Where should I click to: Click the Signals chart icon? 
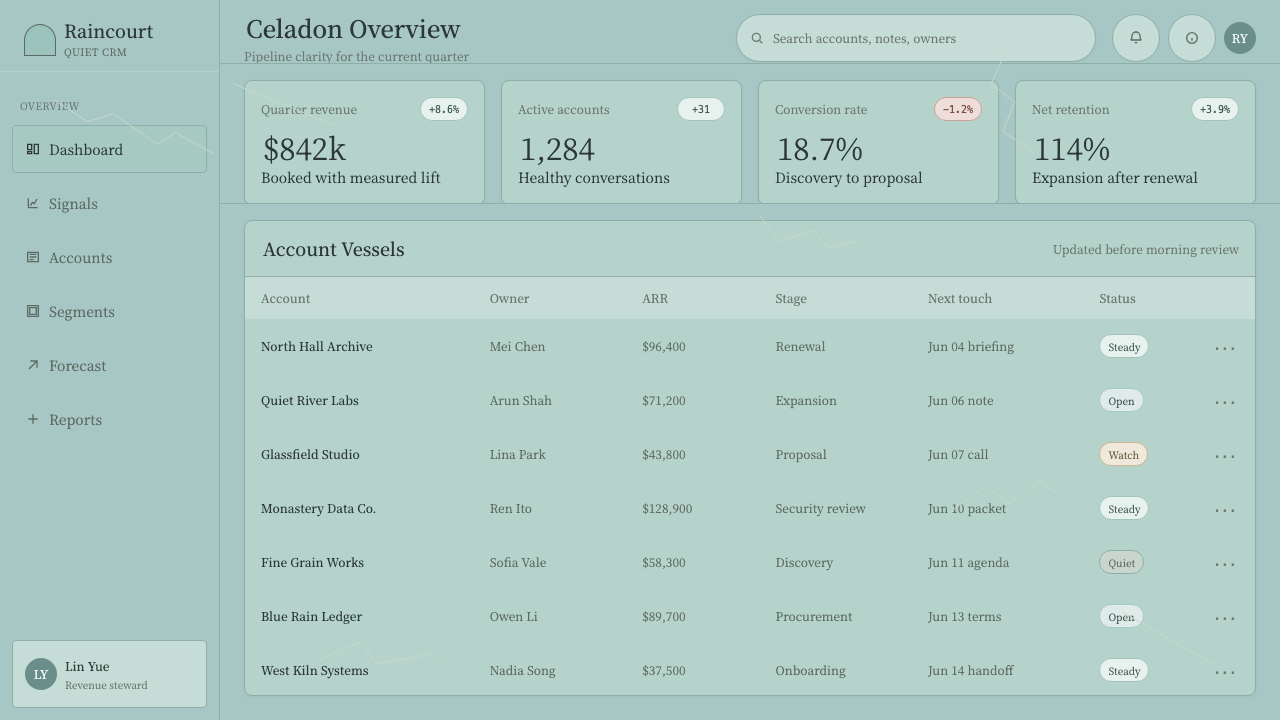tap(33, 203)
